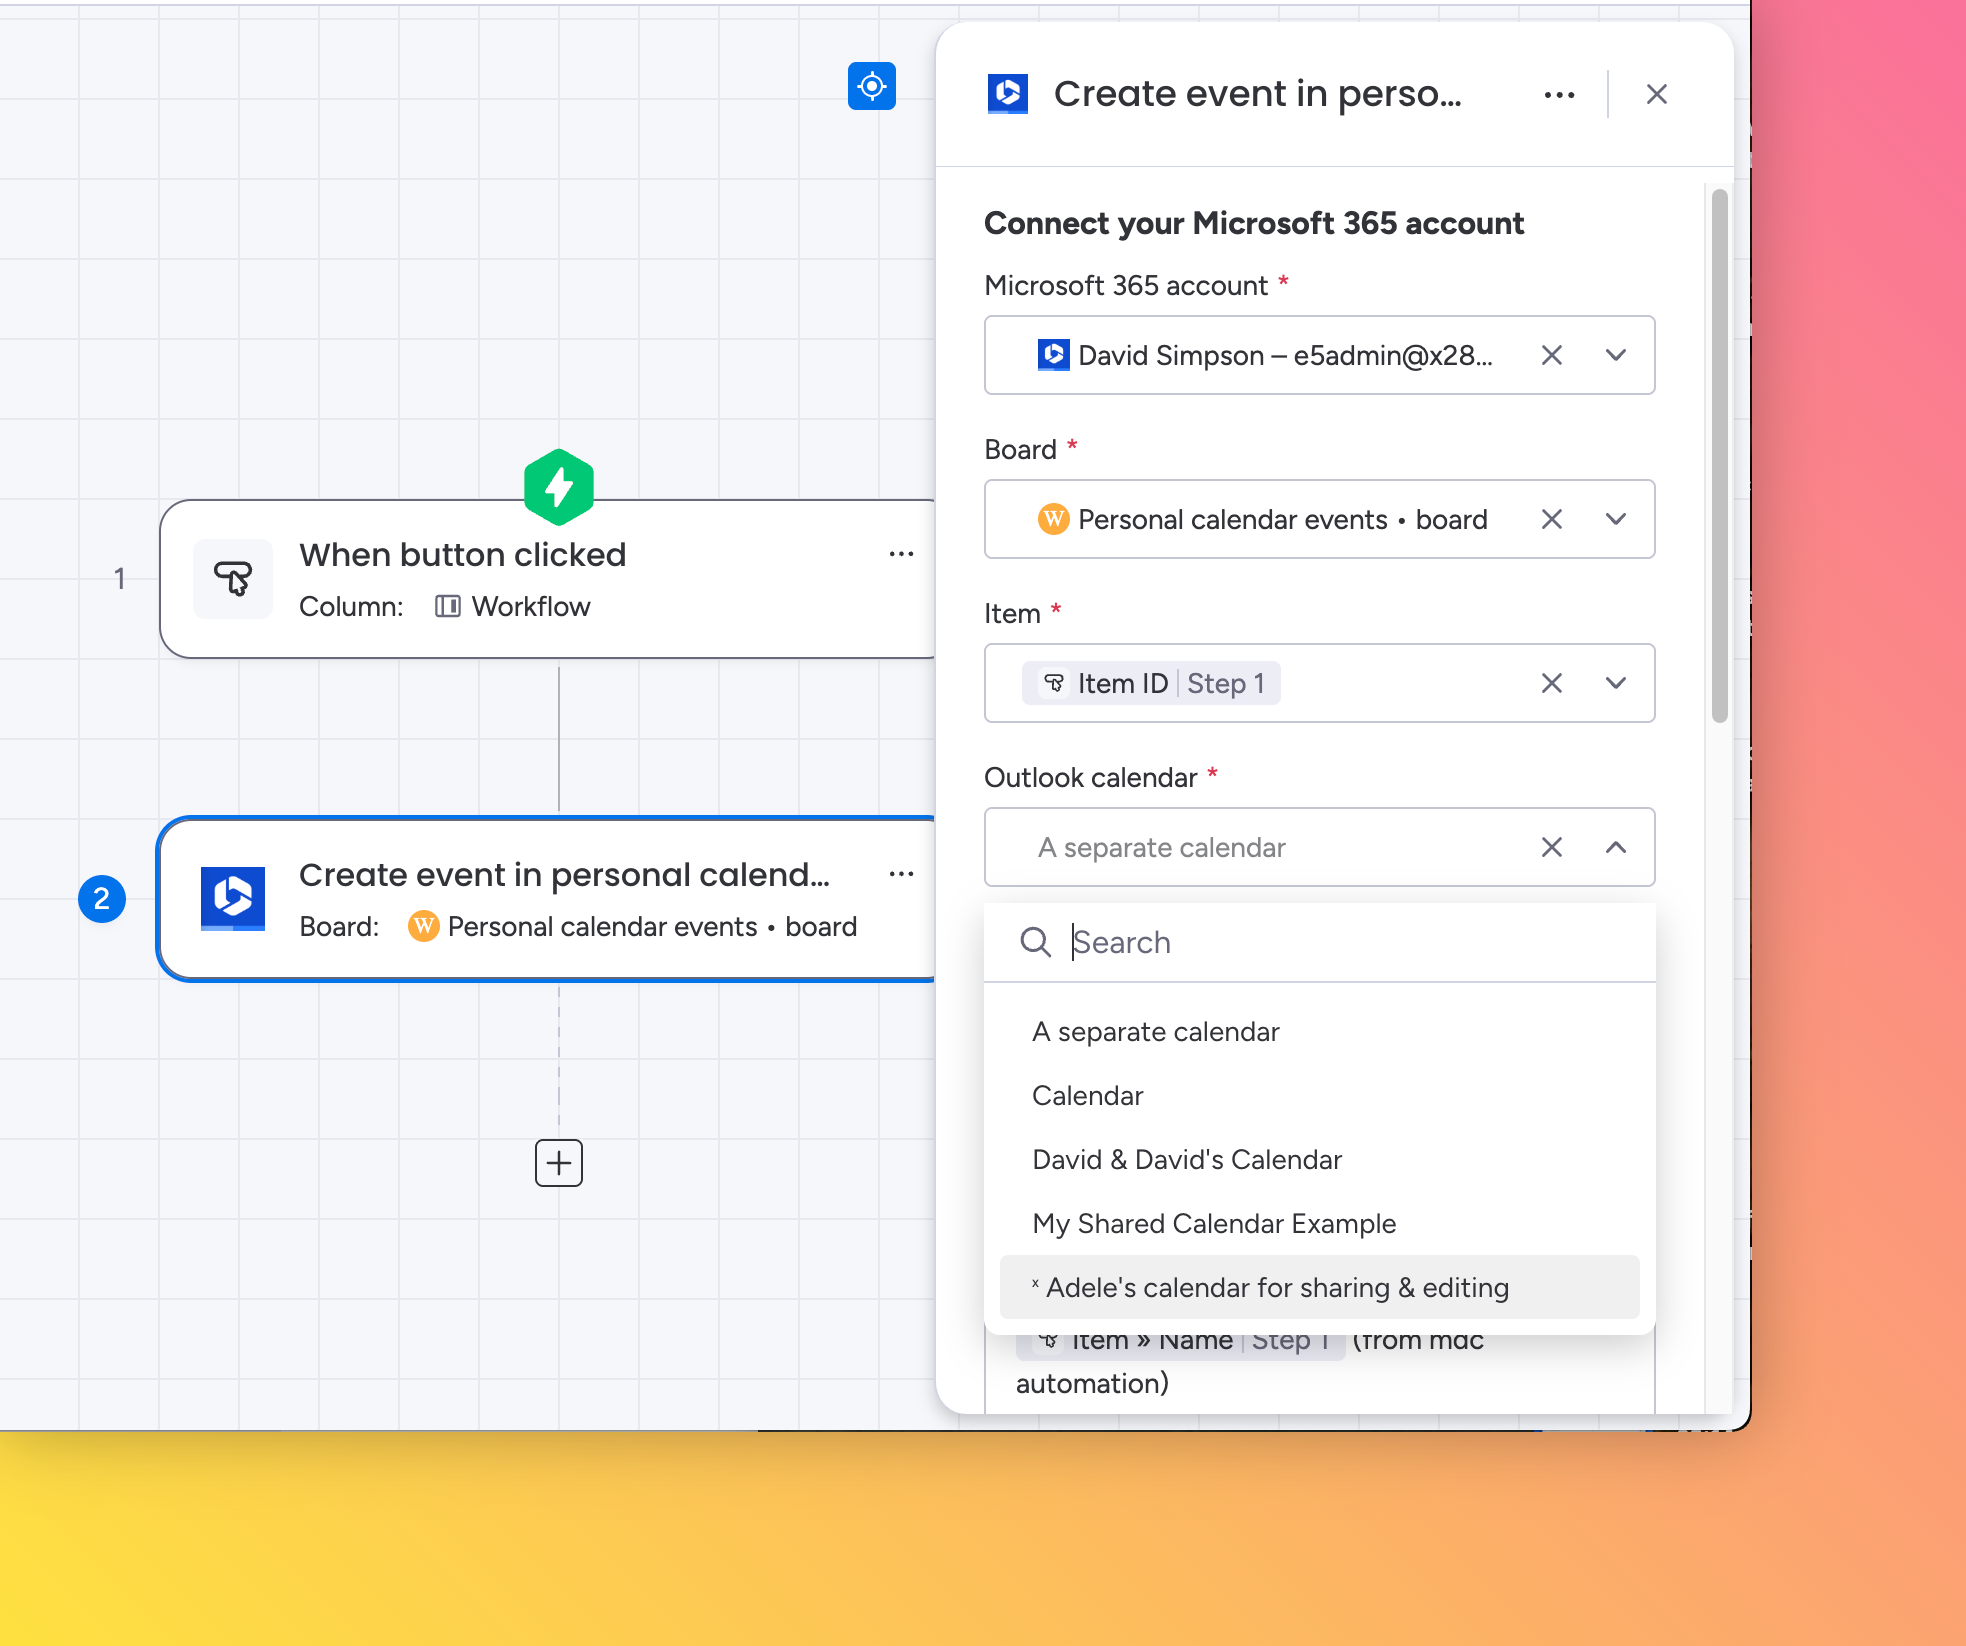Click the green lightning trigger badge
Image resolution: width=1966 pixels, height=1646 pixels.
[559, 487]
